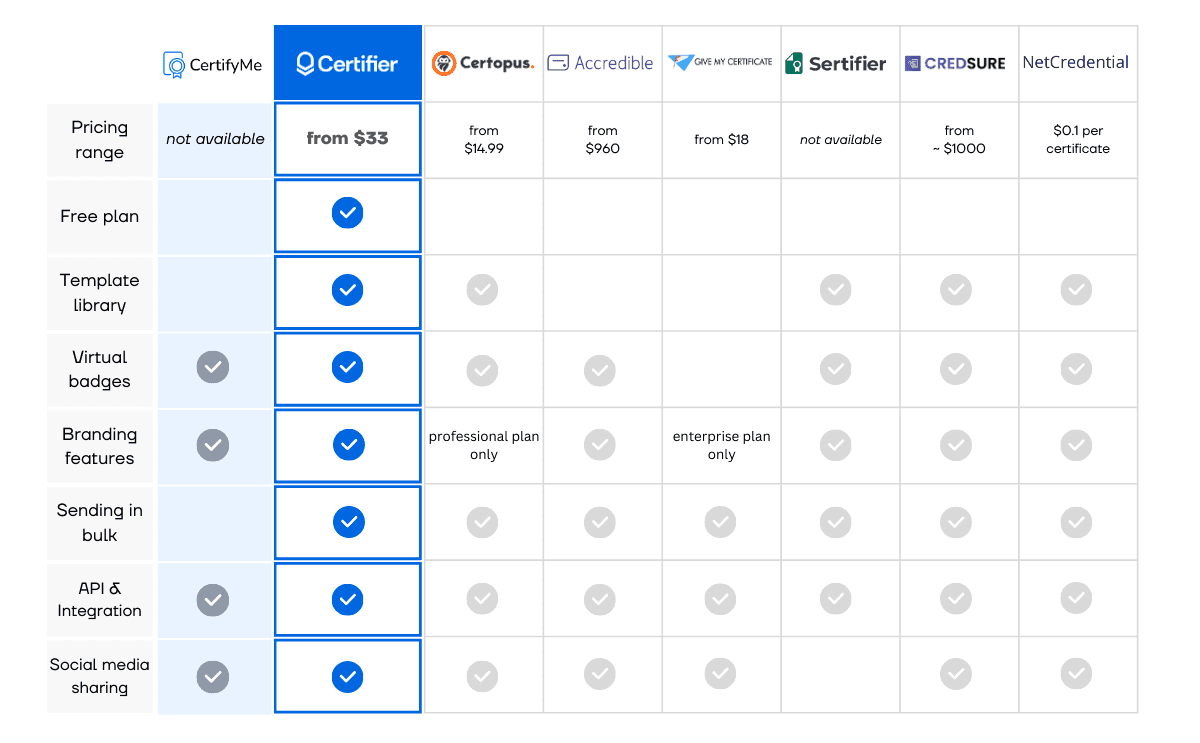The image size is (1200, 743).
Task: Click Certifier's Social media sharing checkmark
Action: pos(347,677)
